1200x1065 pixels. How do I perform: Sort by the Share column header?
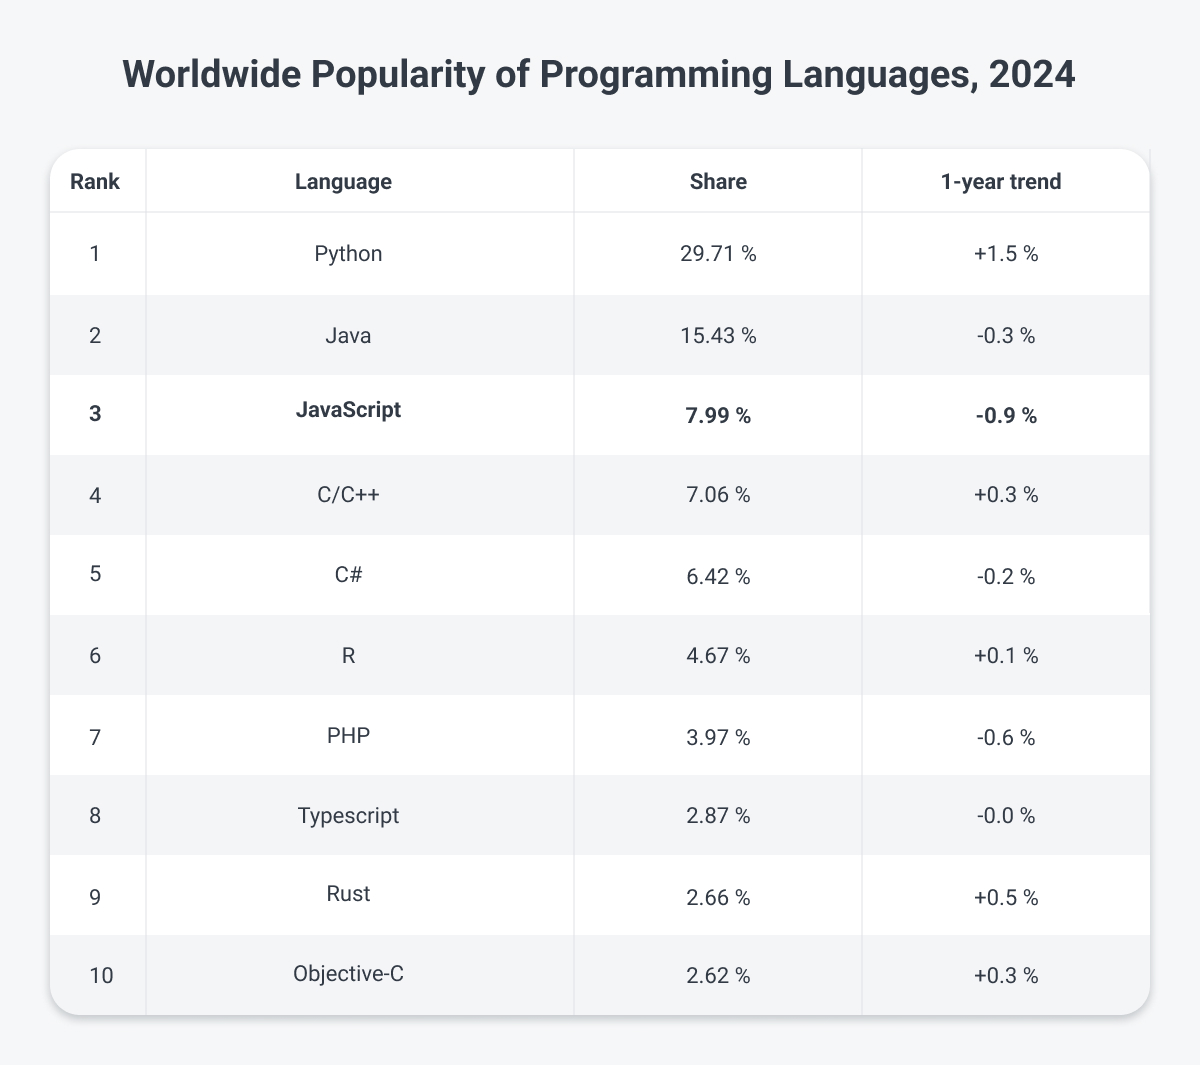pyautogui.click(x=718, y=181)
